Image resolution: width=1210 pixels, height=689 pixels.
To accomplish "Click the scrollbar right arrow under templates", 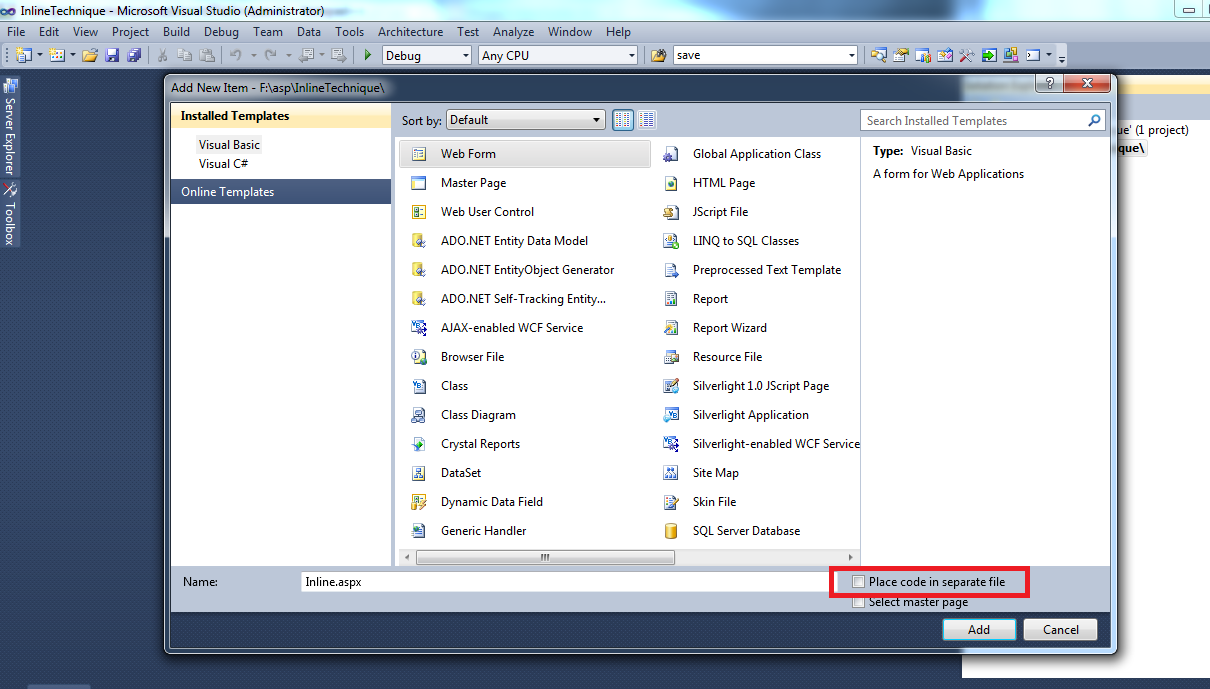I will [x=850, y=557].
